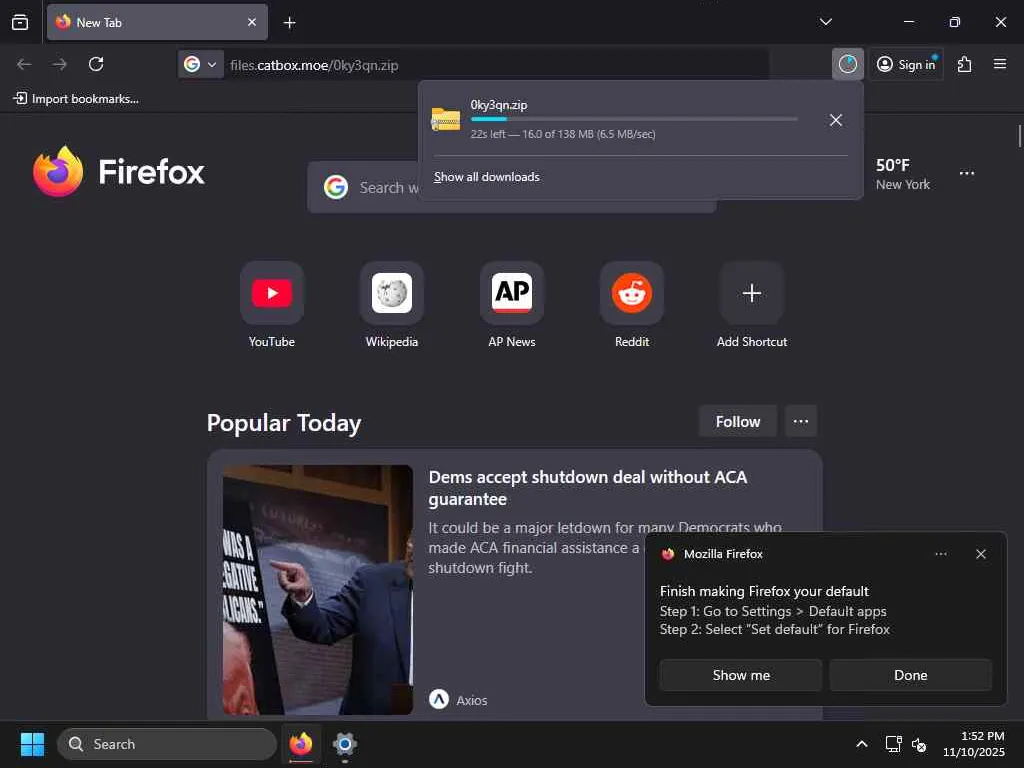
Task: Open the Google search engine dropdown in address bar
Action: pyautogui.click(x=201, y=65)
